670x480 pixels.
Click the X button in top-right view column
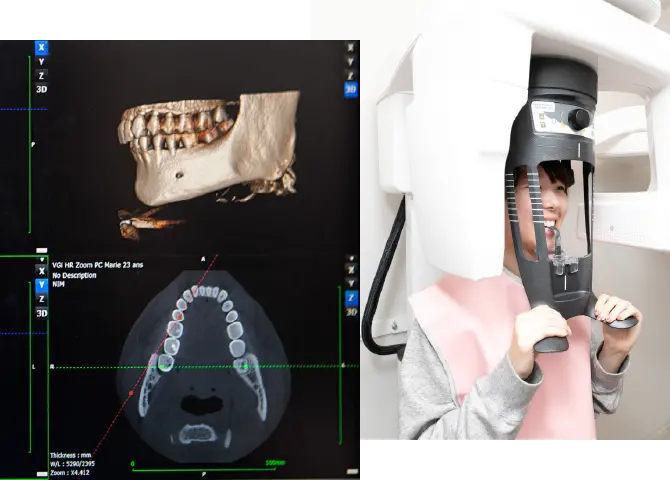350,47
